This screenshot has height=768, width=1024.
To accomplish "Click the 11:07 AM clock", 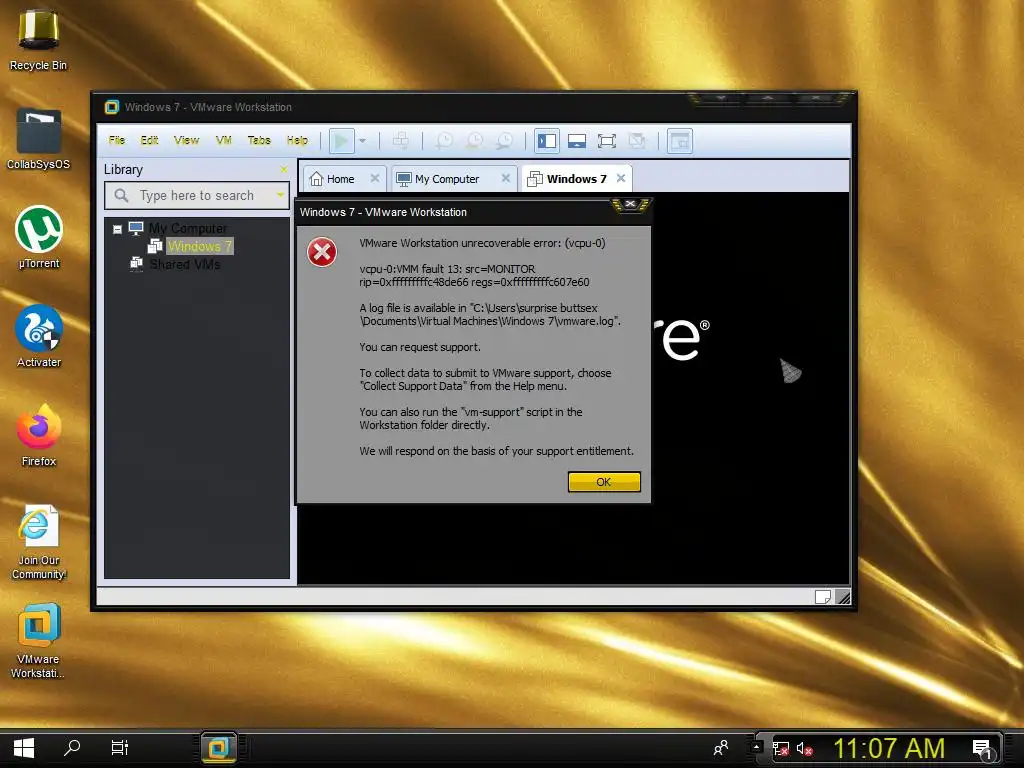I will 889,748.
